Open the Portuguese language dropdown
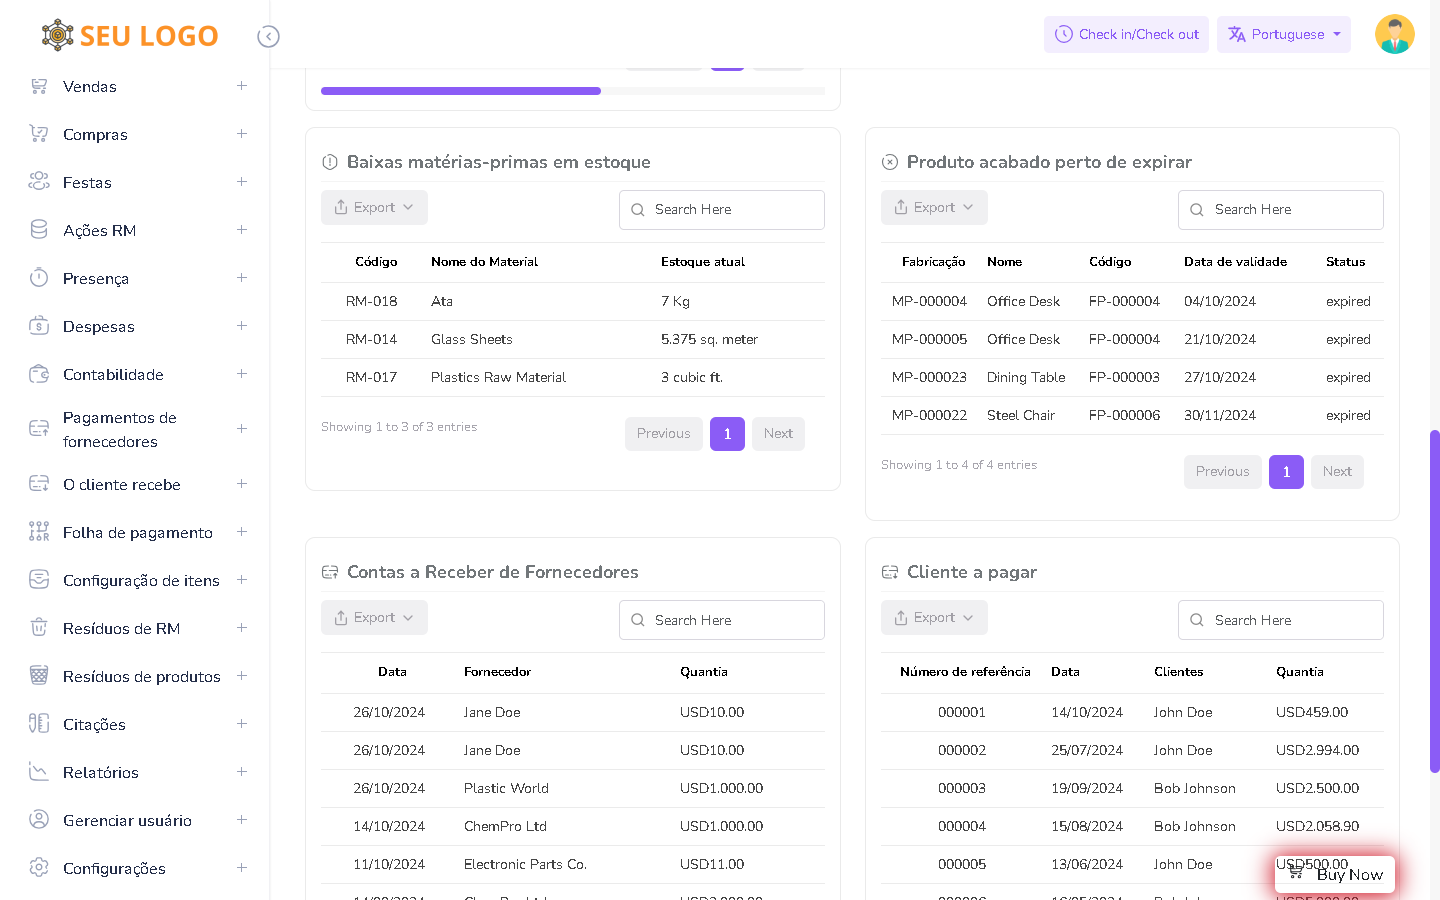 click(1283, 34)
